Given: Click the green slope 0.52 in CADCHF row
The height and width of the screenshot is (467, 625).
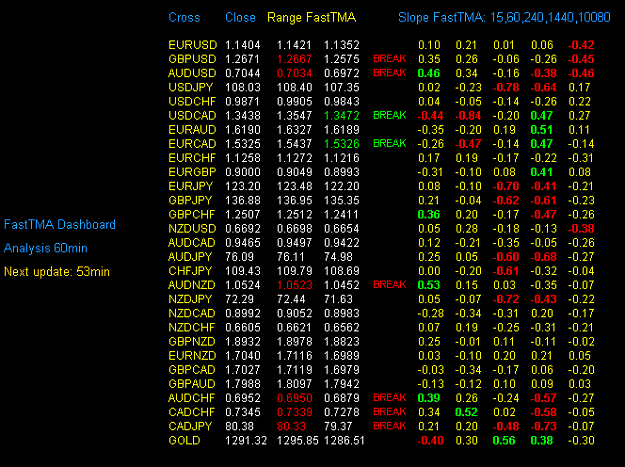Looking at the screenshot, I should (466, 412).
